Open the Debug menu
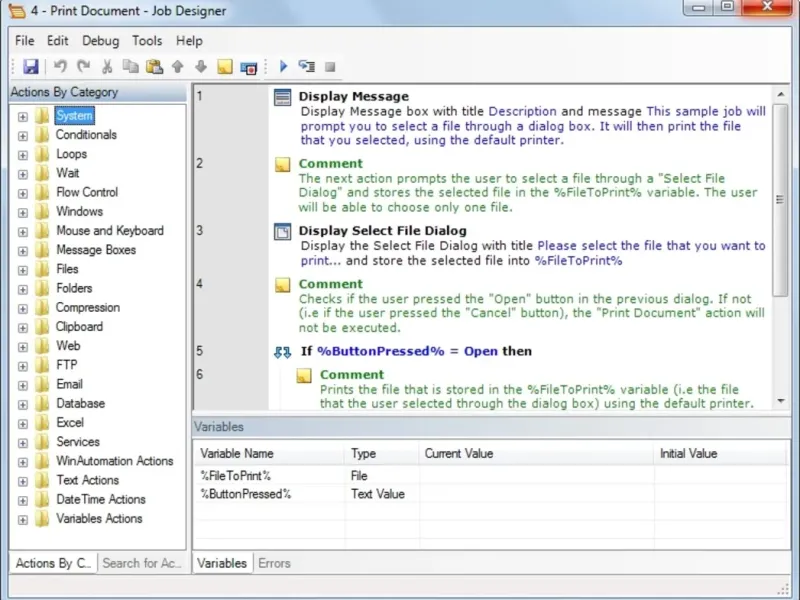The width and height of the screenshot is (800, 600). [x=100, y=41]
